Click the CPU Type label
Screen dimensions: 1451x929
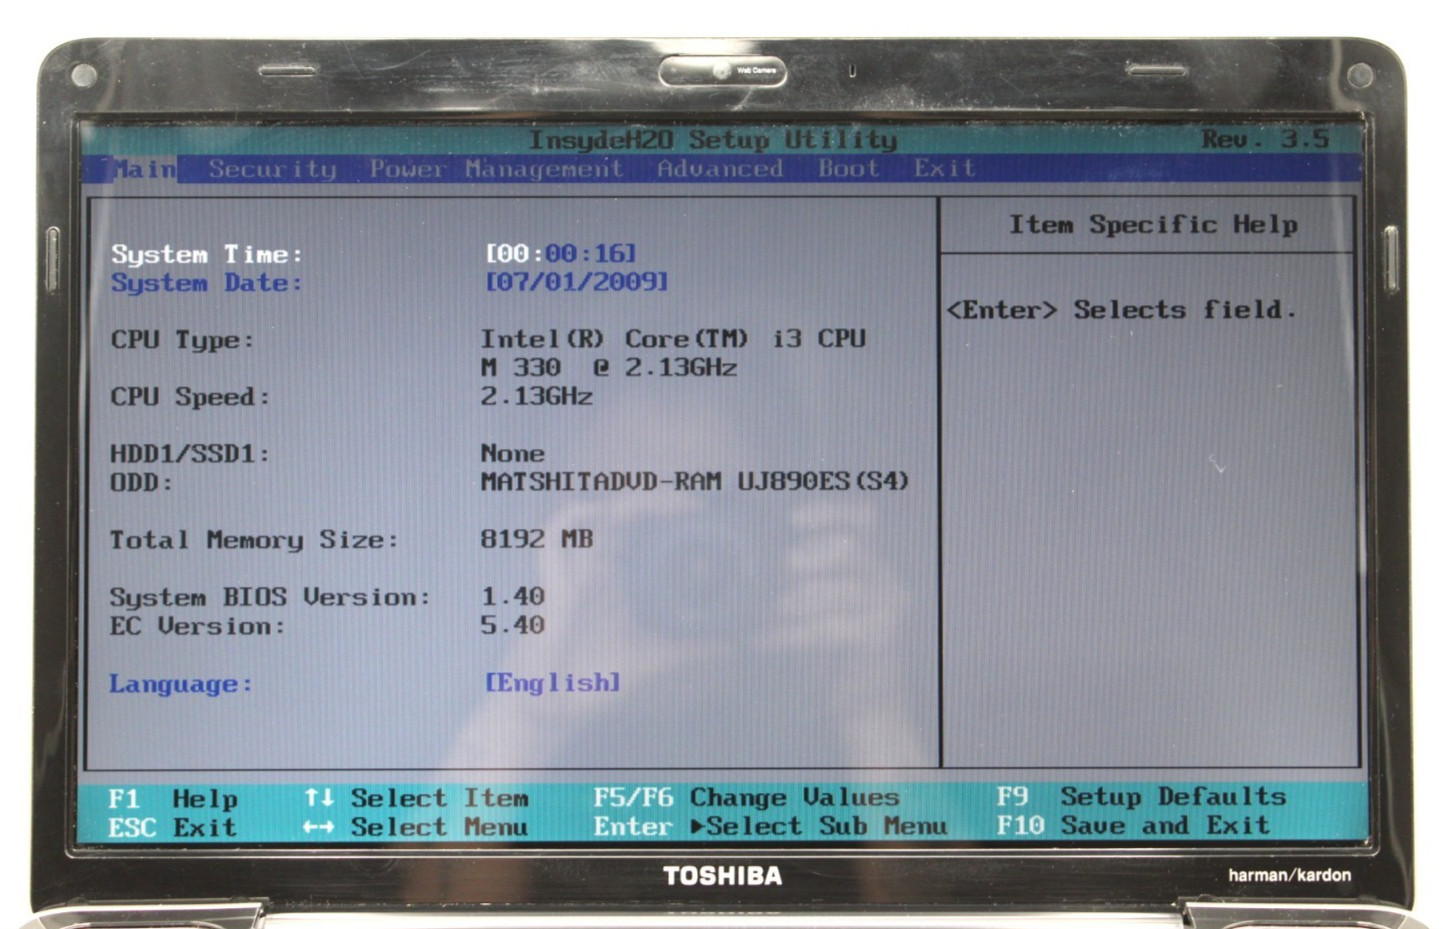click(182, 340)
